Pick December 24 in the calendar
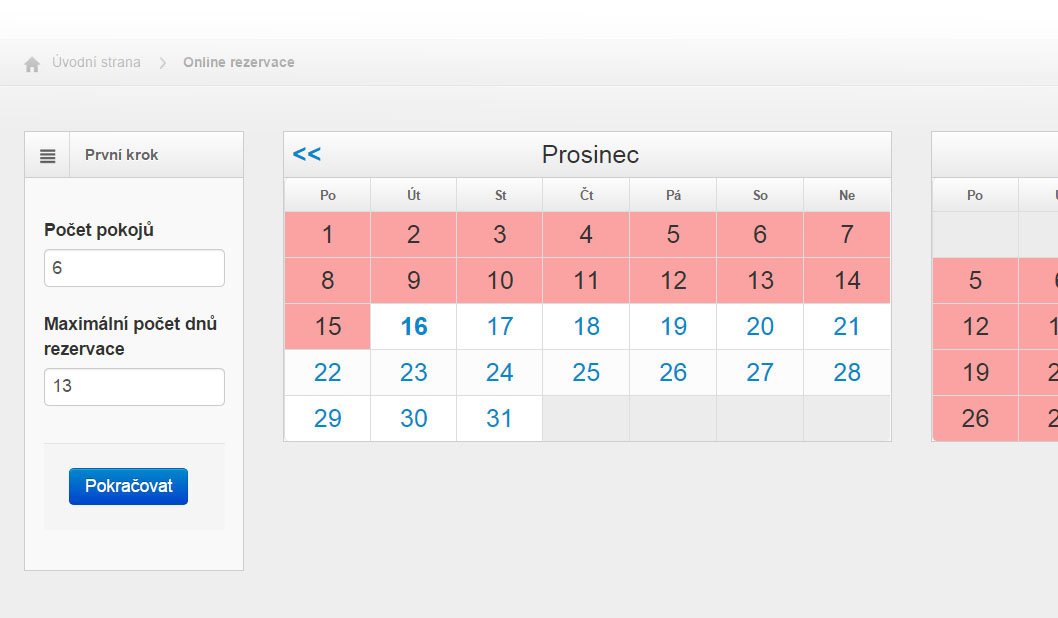This screenshot has width=1058, height=618. coord(500,372)
